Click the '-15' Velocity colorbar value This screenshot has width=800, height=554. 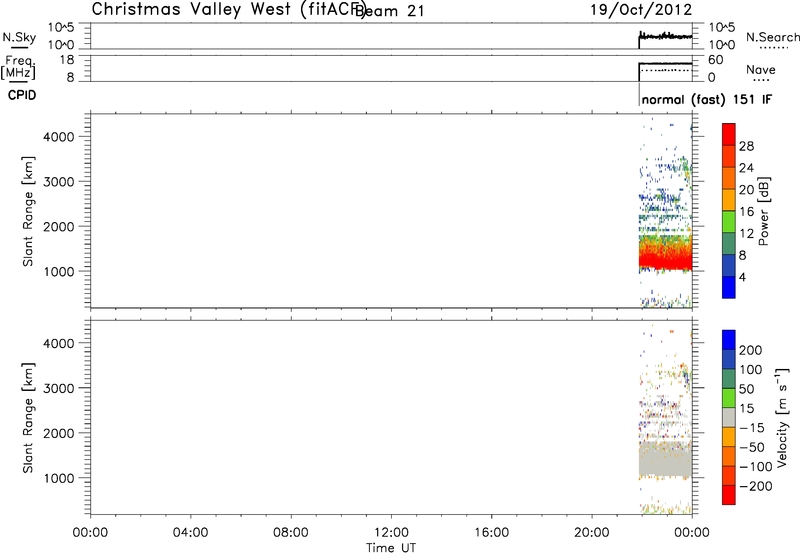click(751, 428)
